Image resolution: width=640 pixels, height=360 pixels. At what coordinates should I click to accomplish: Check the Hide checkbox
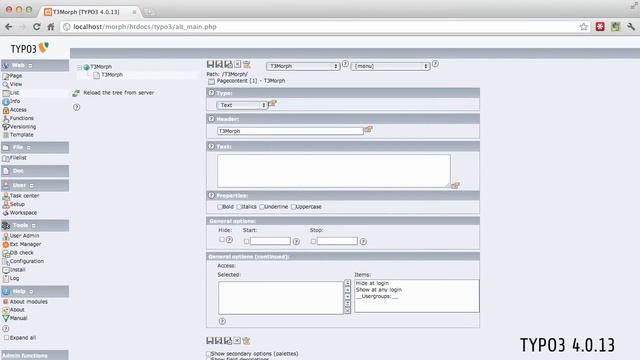(222, 240)
